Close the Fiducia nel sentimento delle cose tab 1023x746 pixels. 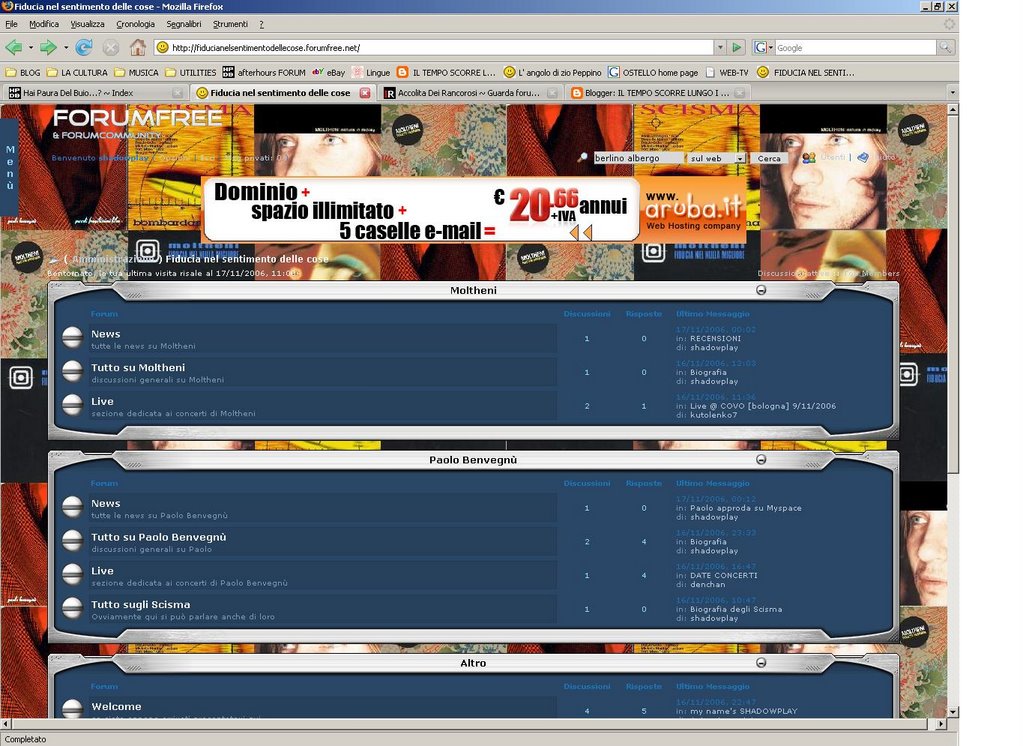pyautogui.click(x=365, y=93)
